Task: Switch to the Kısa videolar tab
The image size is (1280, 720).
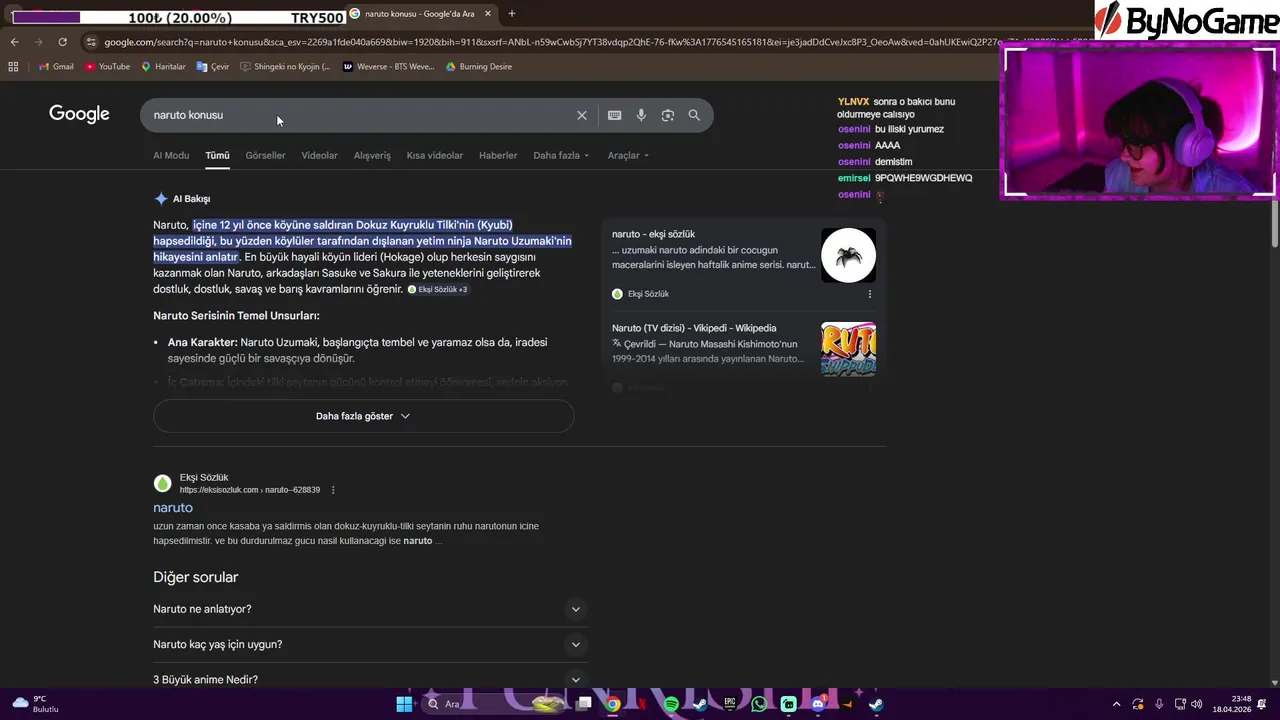Action: point(434,155)
